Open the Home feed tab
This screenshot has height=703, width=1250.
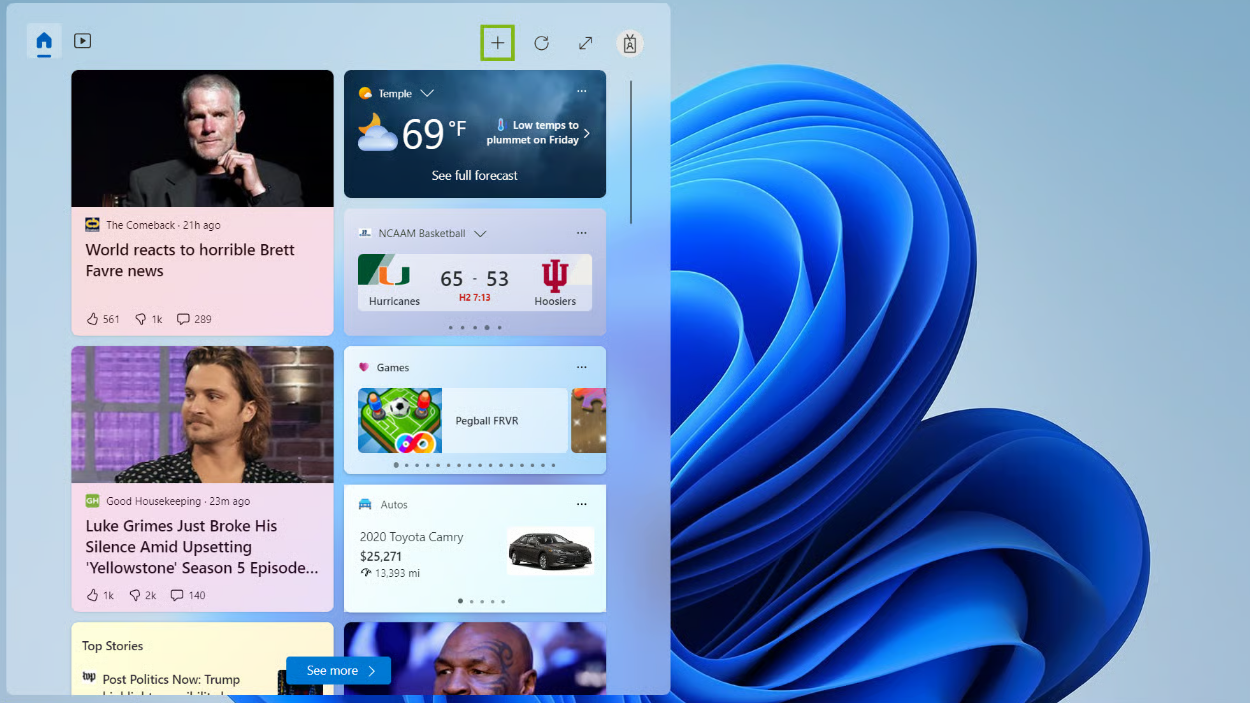pyautogui.click(x=44, y=41)
